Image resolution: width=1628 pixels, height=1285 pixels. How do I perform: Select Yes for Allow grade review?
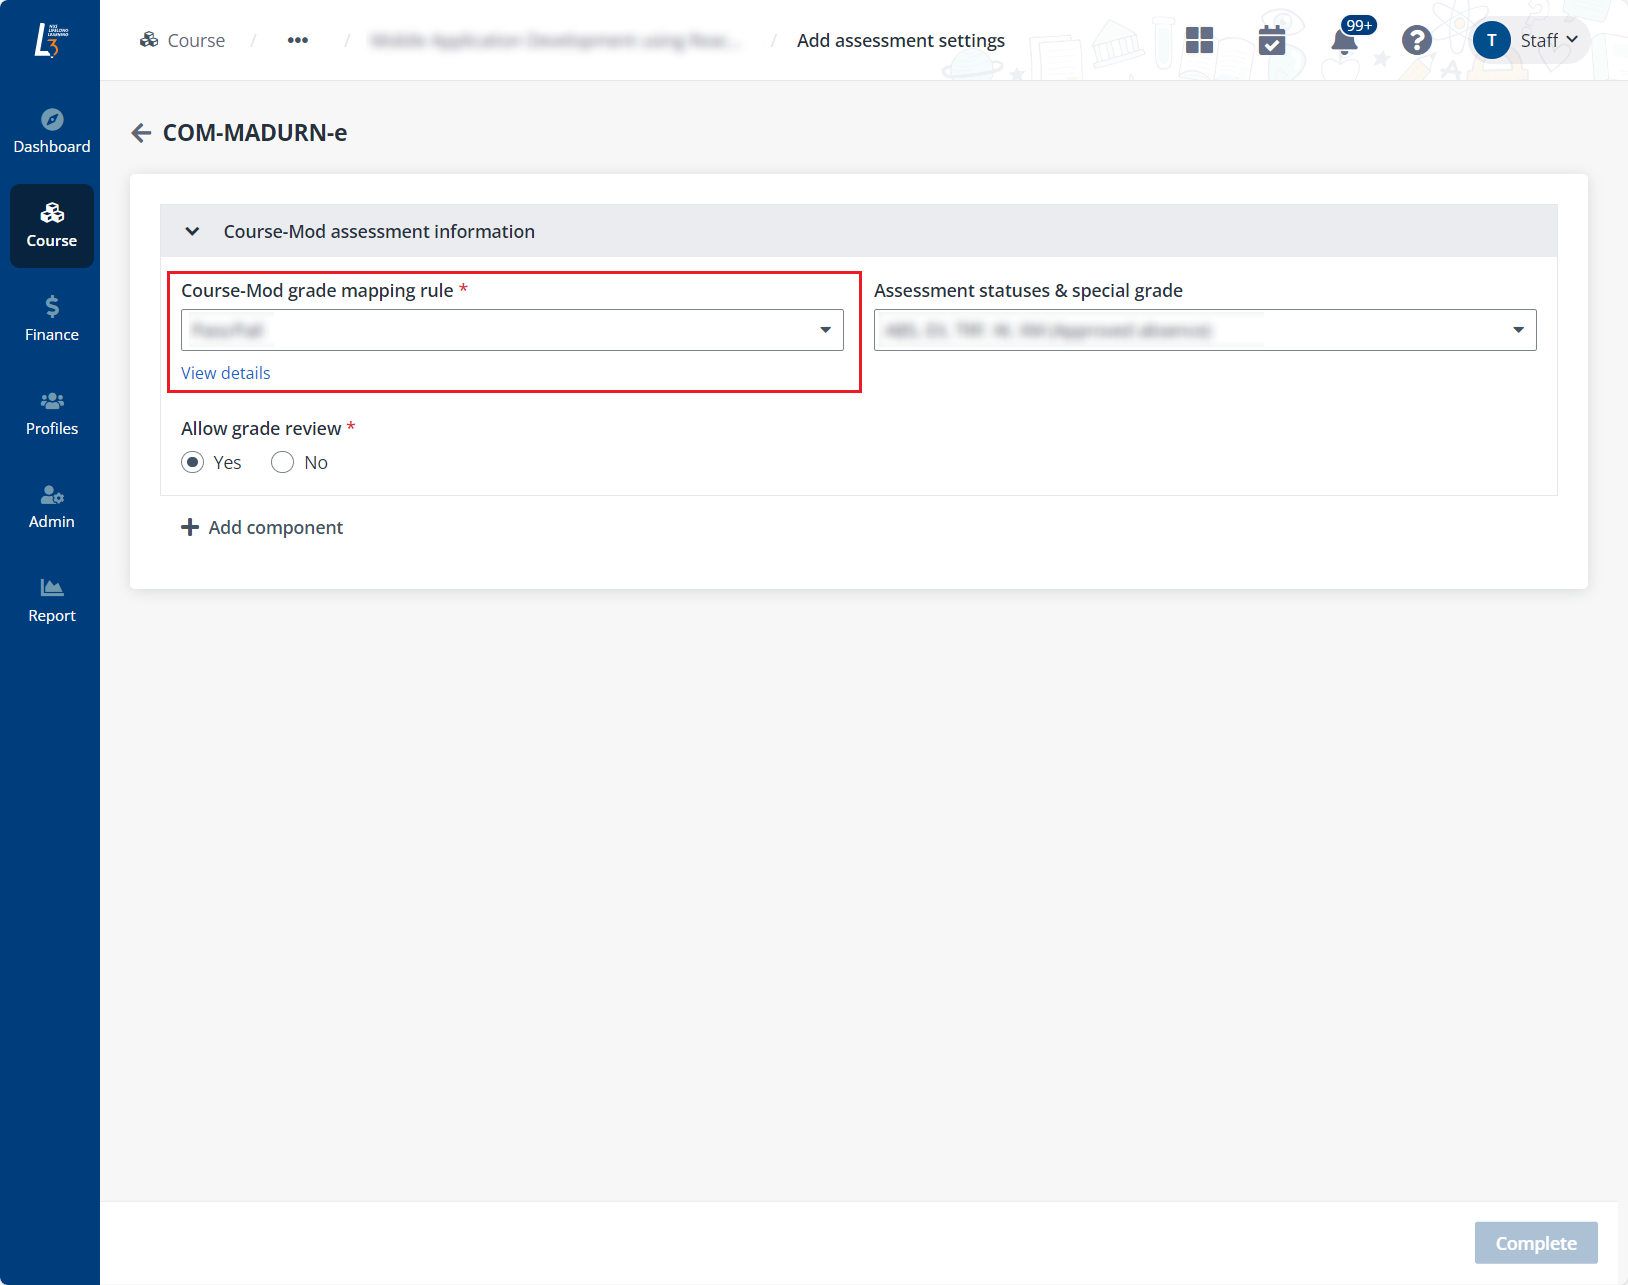(193, 462)
